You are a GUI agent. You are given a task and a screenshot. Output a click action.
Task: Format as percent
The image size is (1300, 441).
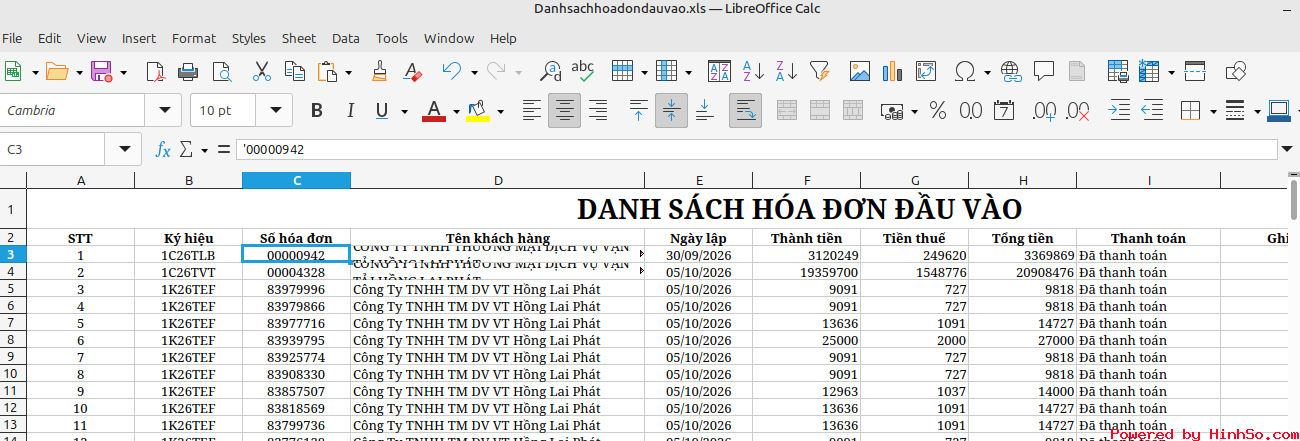tap(938, 110)
